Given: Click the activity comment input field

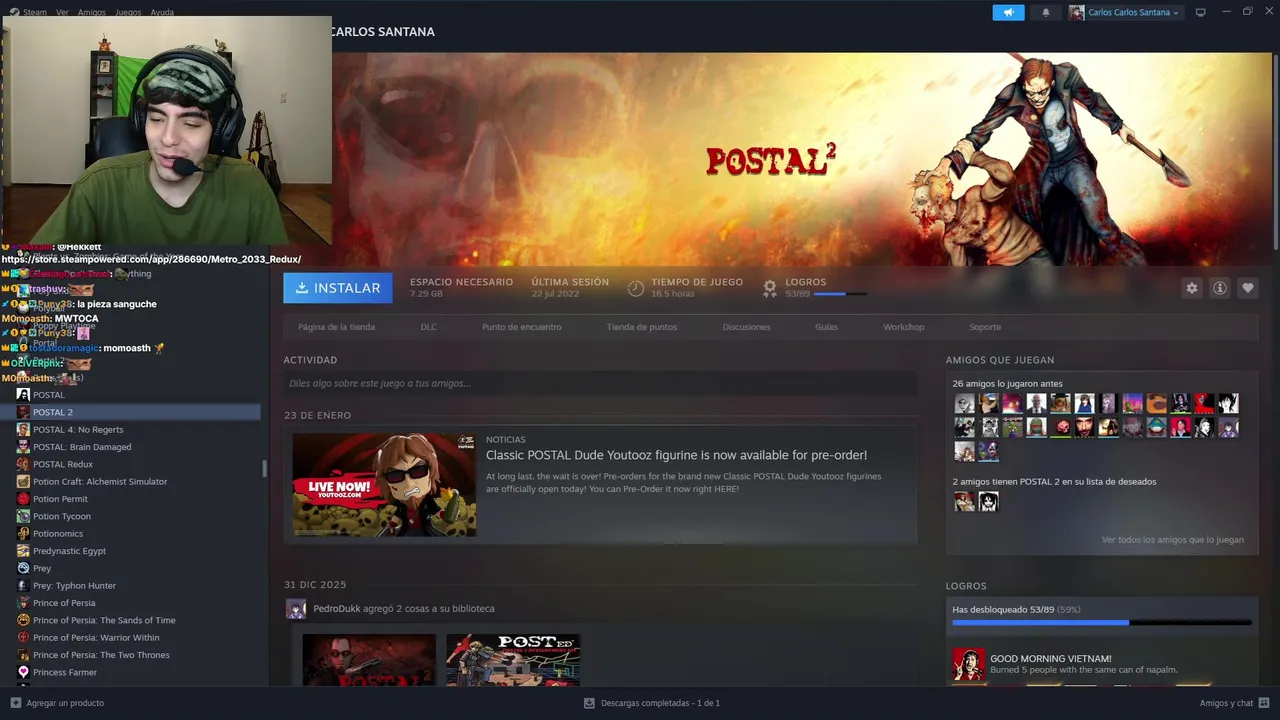Looking at the screenshot, I should point(600,383).
